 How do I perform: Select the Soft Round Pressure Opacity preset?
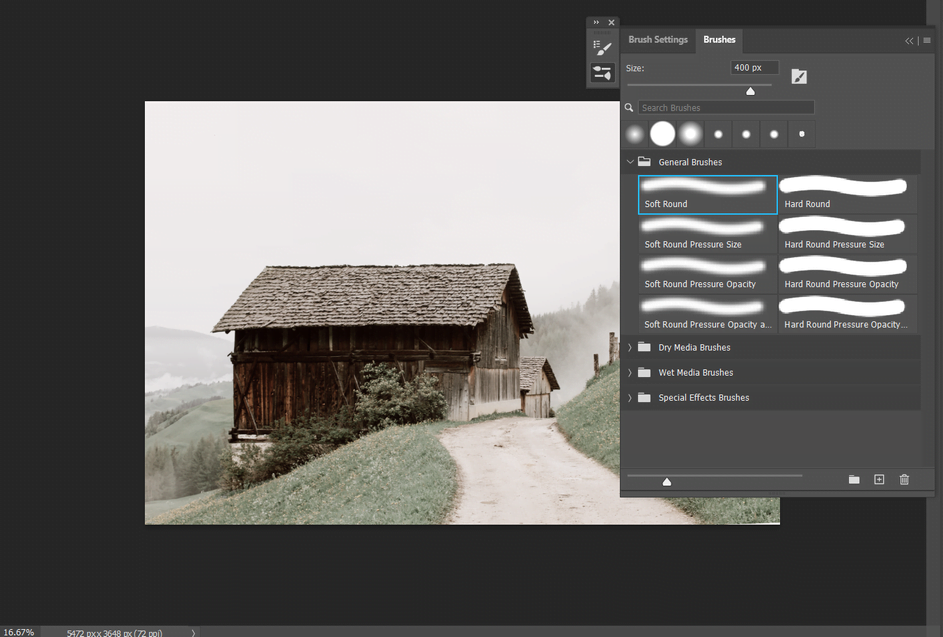pyautogui.click(x=707, y=273)
